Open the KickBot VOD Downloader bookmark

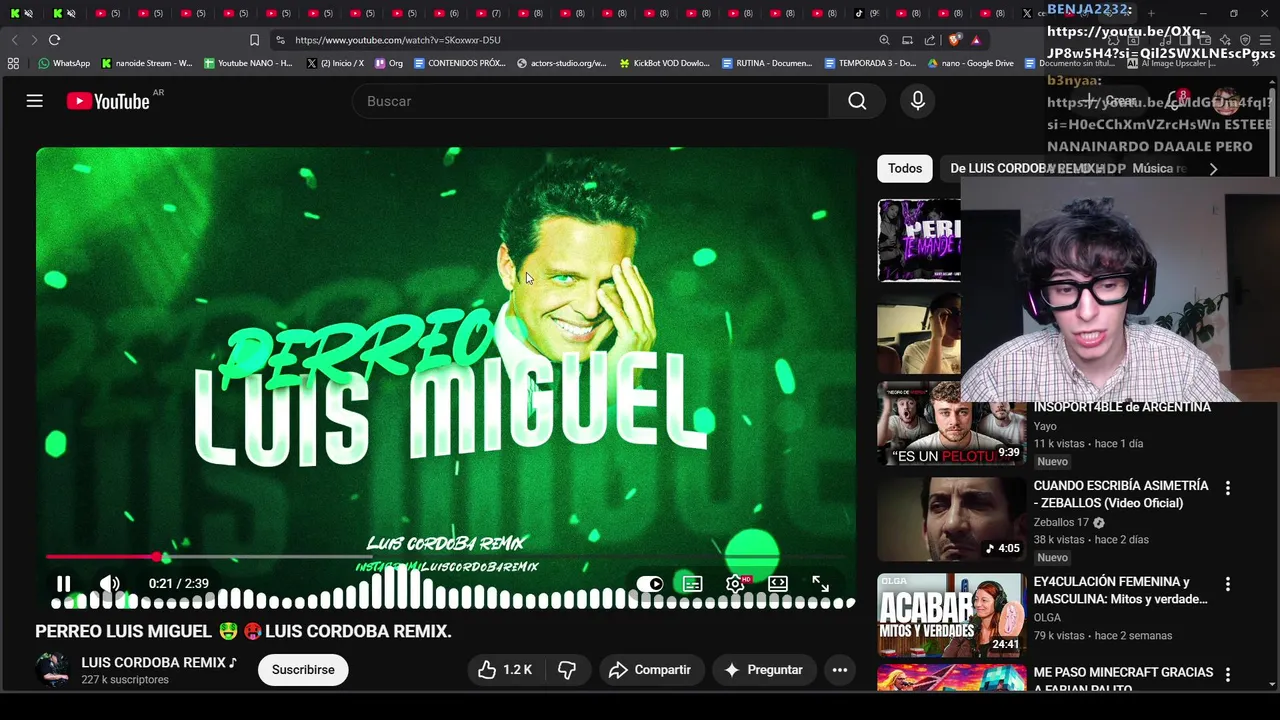point(665,63)
